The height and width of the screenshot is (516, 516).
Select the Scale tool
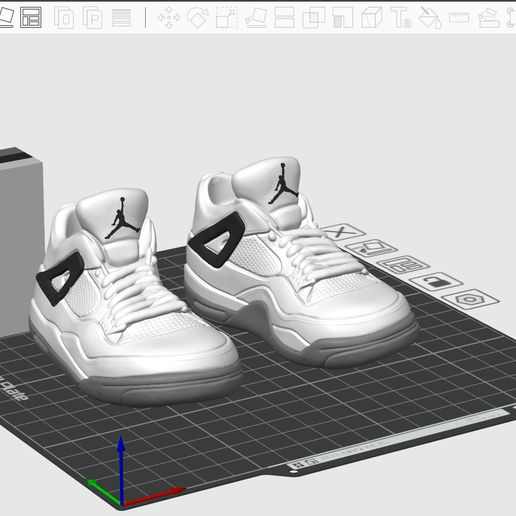[227, 18]
